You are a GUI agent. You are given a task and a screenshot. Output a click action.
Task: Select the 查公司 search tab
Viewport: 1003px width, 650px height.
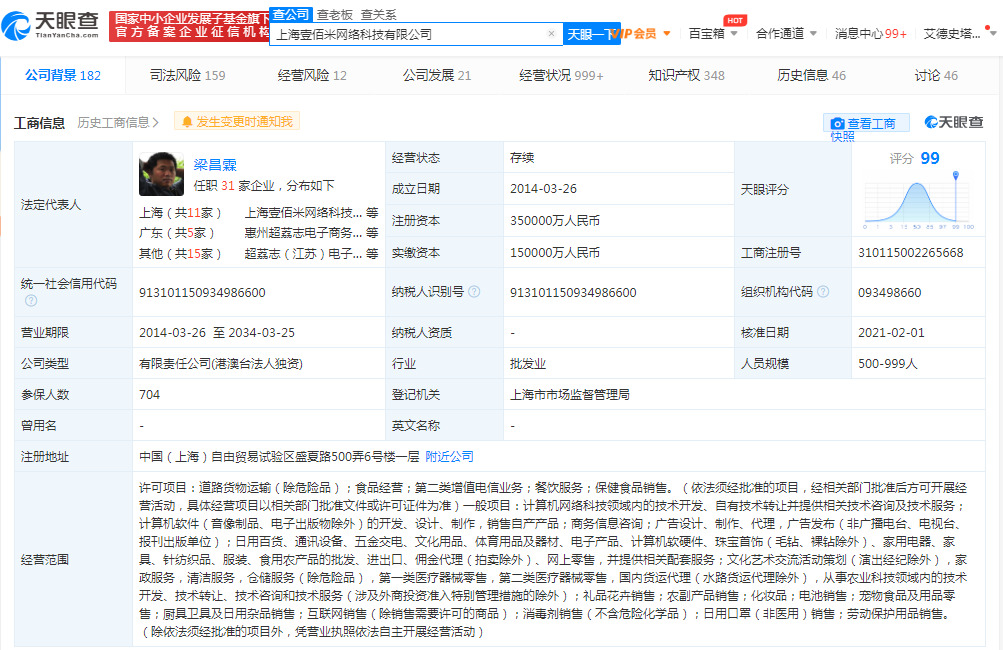tap(290, 14)
